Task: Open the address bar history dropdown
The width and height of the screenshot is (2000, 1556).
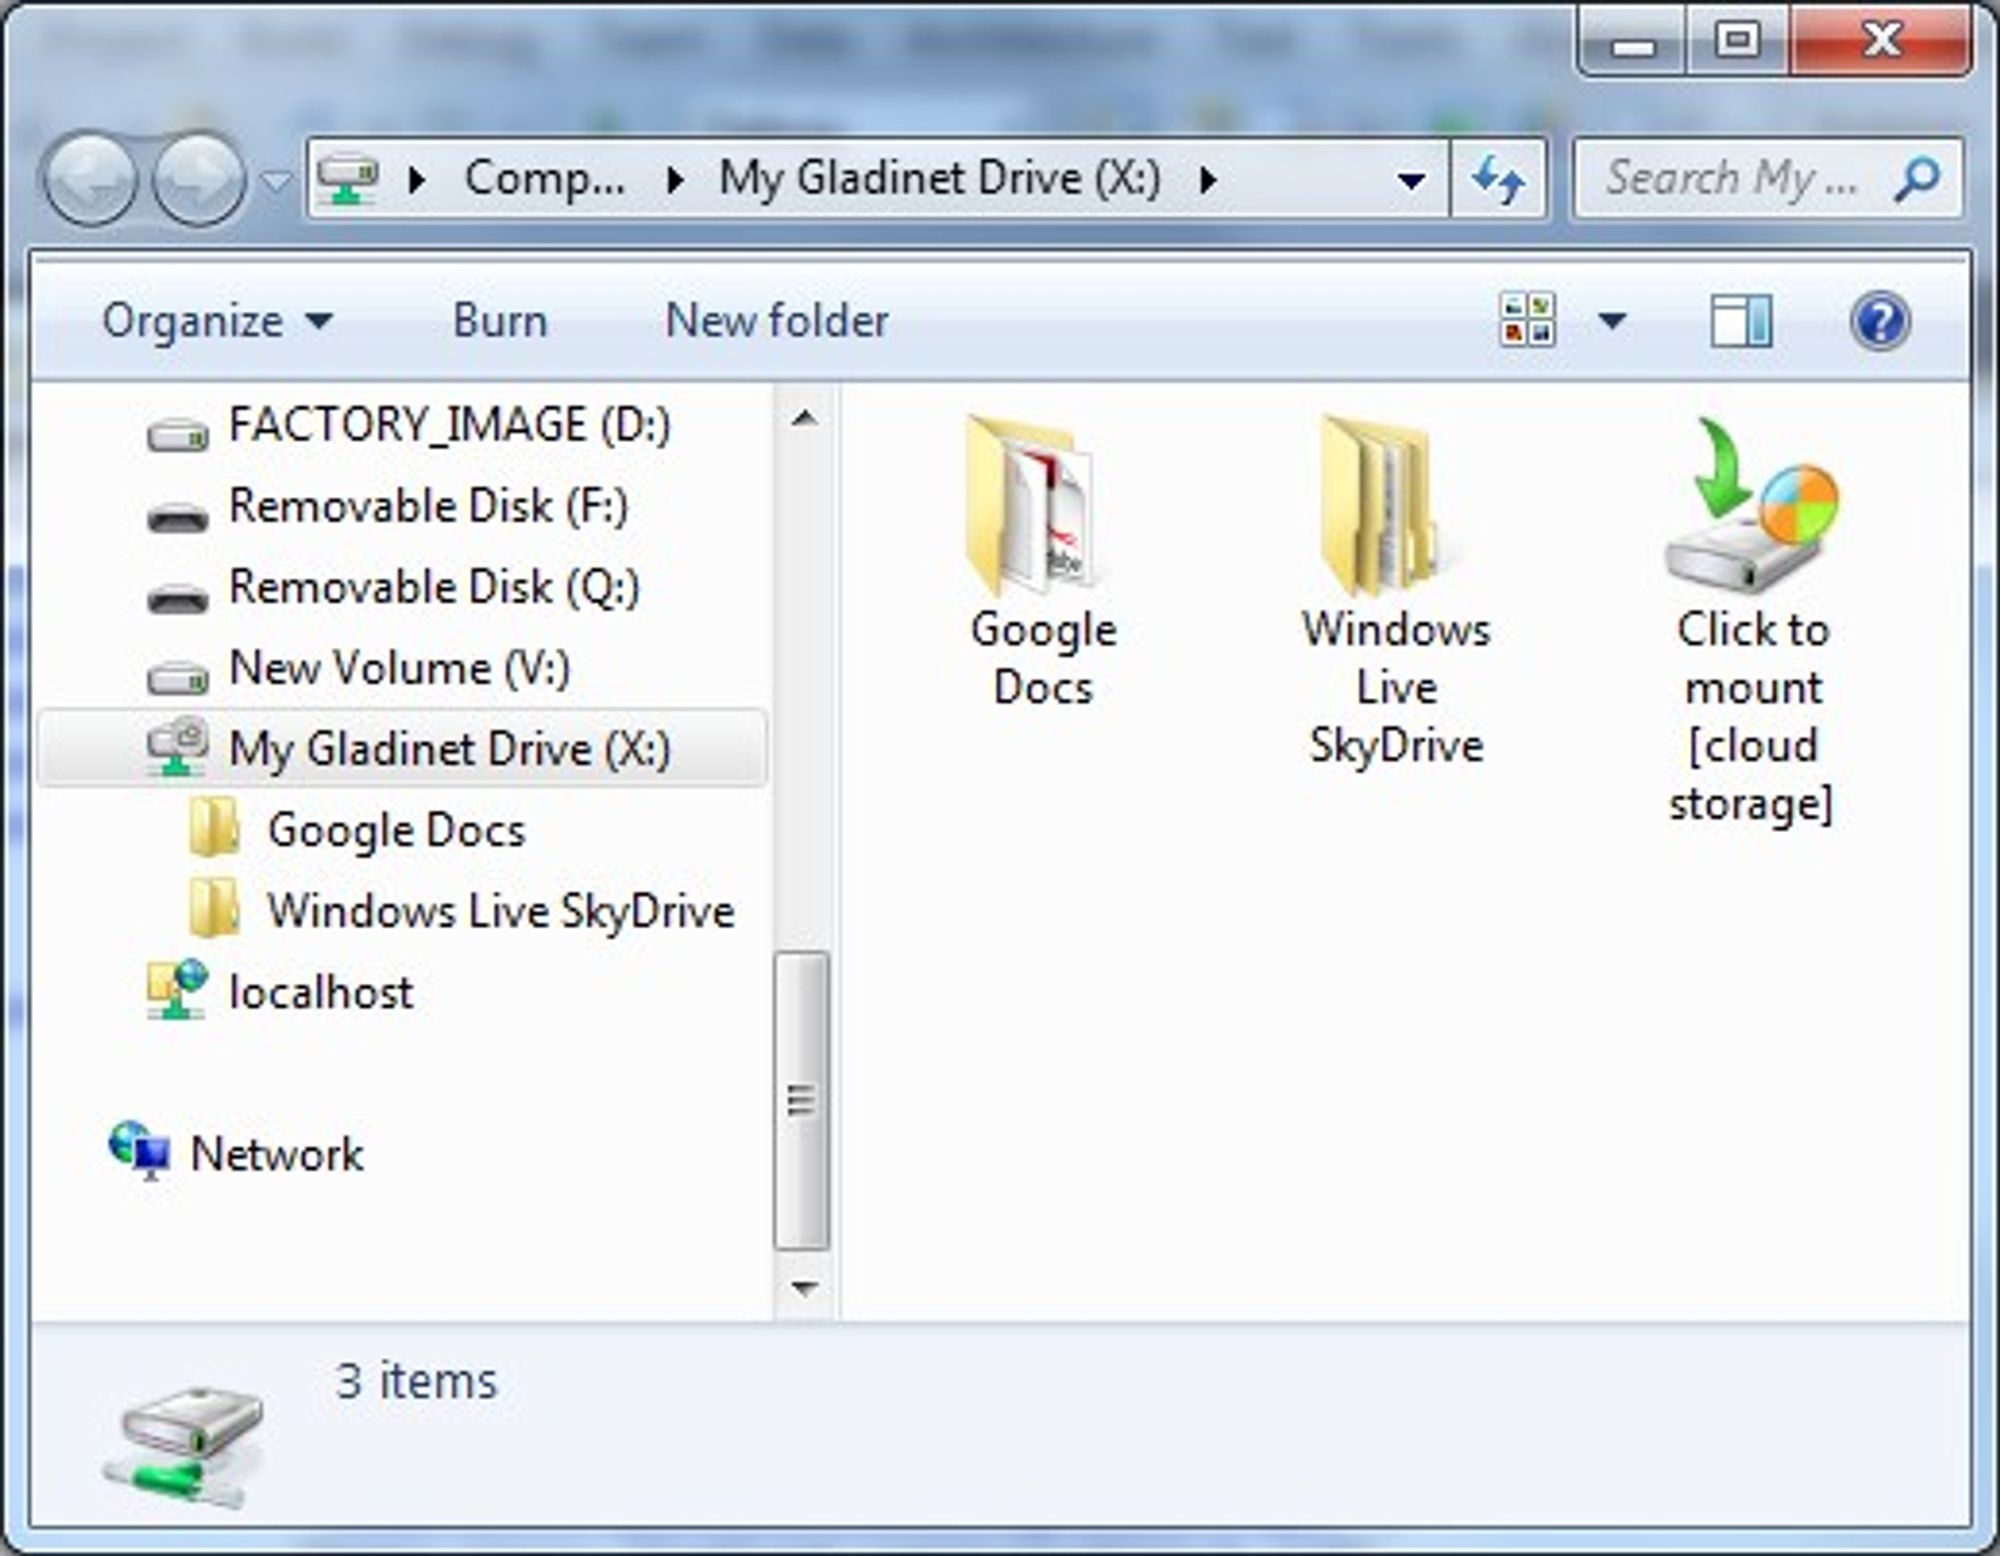Action: point(1411,181)
